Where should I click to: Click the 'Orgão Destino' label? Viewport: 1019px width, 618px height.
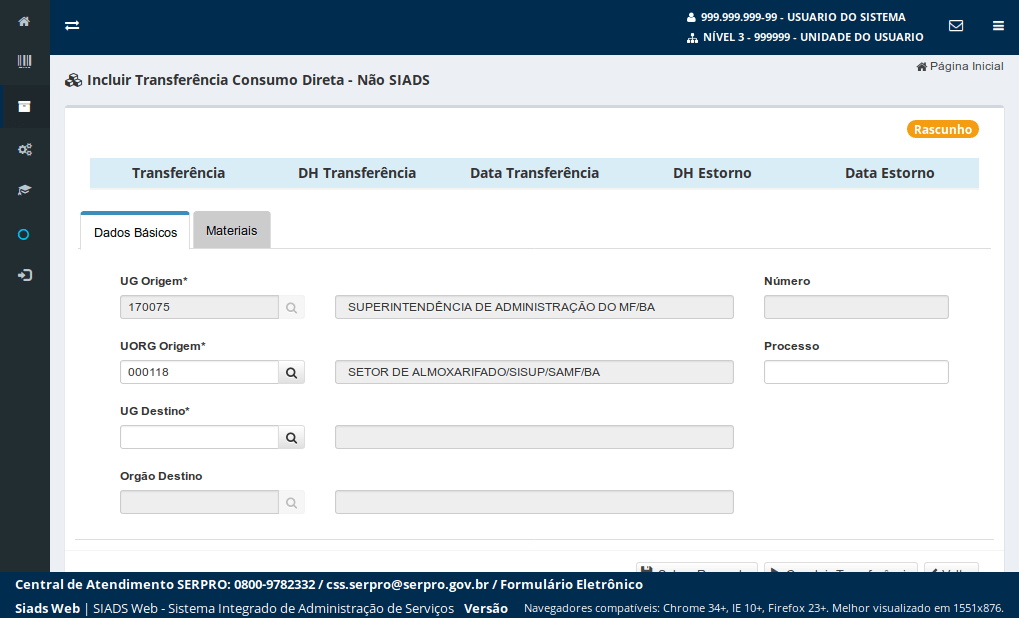[x=161, y=476]
